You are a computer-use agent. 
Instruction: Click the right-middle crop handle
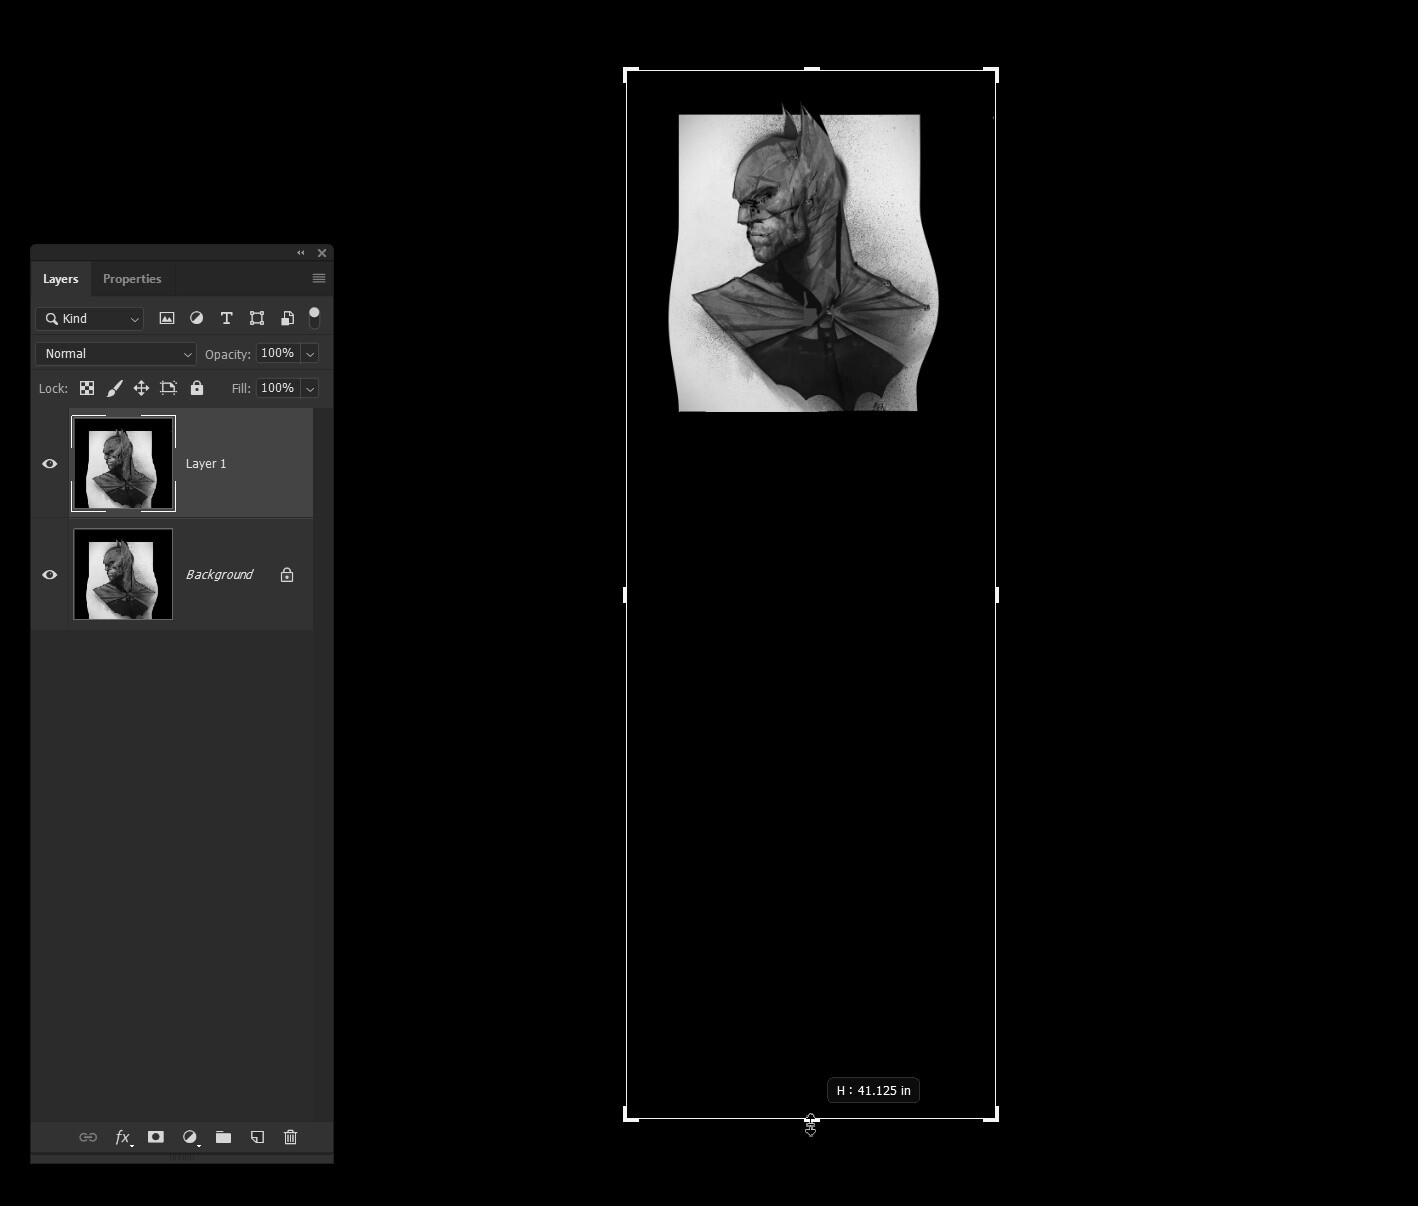click(997, 595)
